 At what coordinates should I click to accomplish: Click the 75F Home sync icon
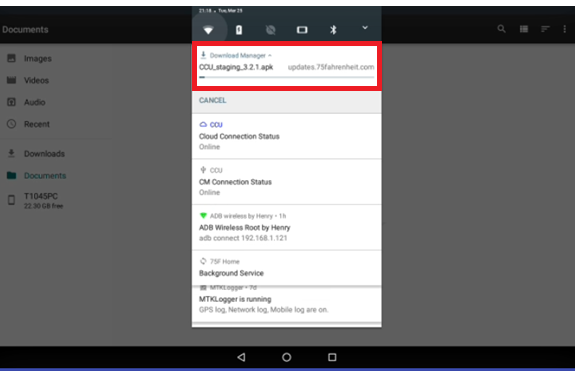pos(203,261)
